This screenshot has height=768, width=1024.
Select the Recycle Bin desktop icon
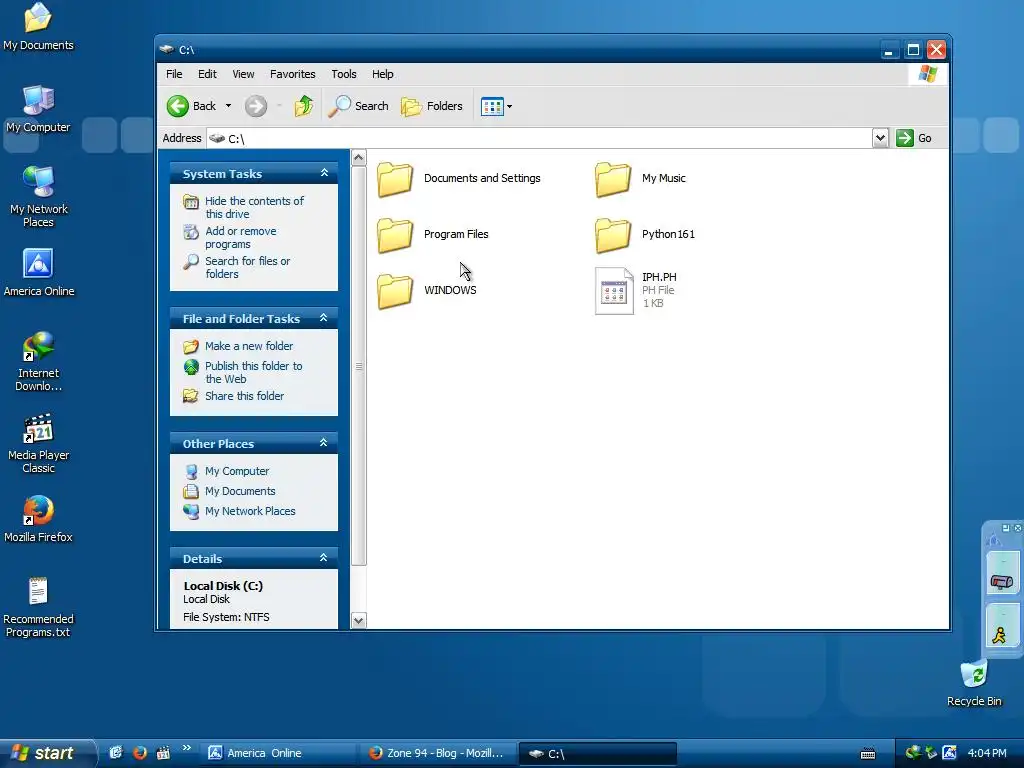click(x=974, y=682)
